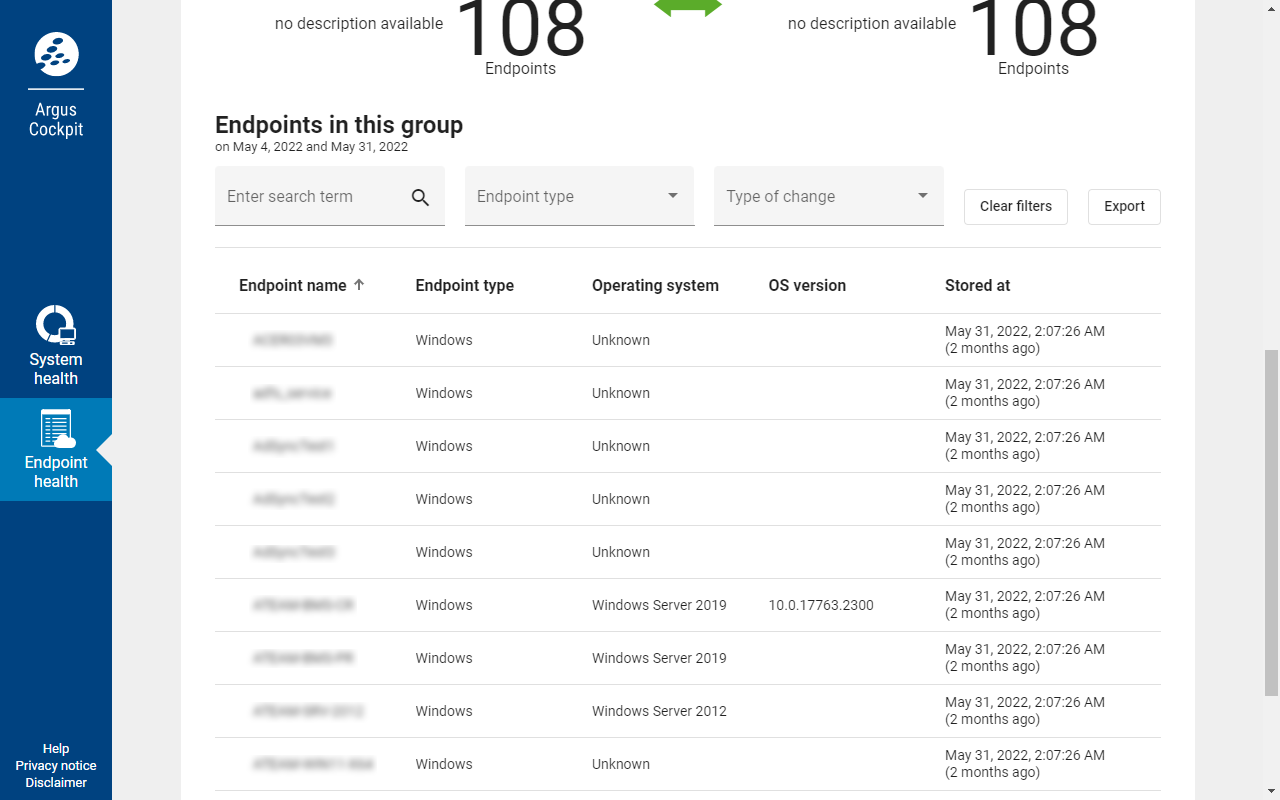Viewport: 1280px width, 800px height.
Task: Click the green double-arrow comparison icon
Action: coord(688,8)
